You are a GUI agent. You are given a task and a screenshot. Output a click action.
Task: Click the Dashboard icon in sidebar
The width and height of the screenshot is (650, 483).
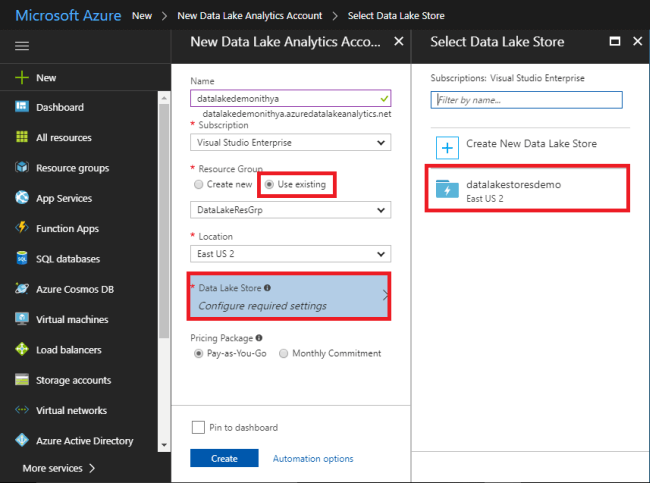pos(21,107)
